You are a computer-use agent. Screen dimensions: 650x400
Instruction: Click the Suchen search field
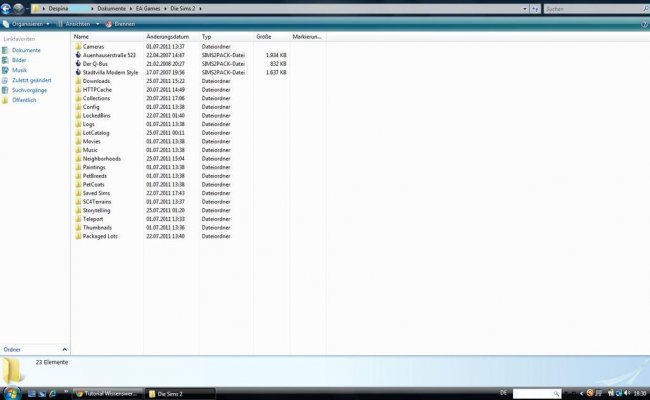[x=595, y=8]
